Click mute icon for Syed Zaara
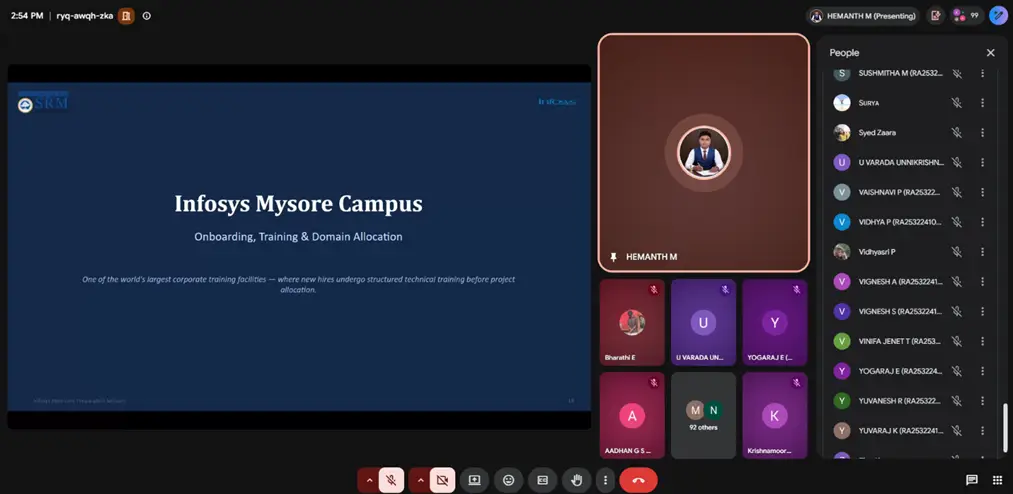Viewport: 1013px width, 494px height. [957, 132]
